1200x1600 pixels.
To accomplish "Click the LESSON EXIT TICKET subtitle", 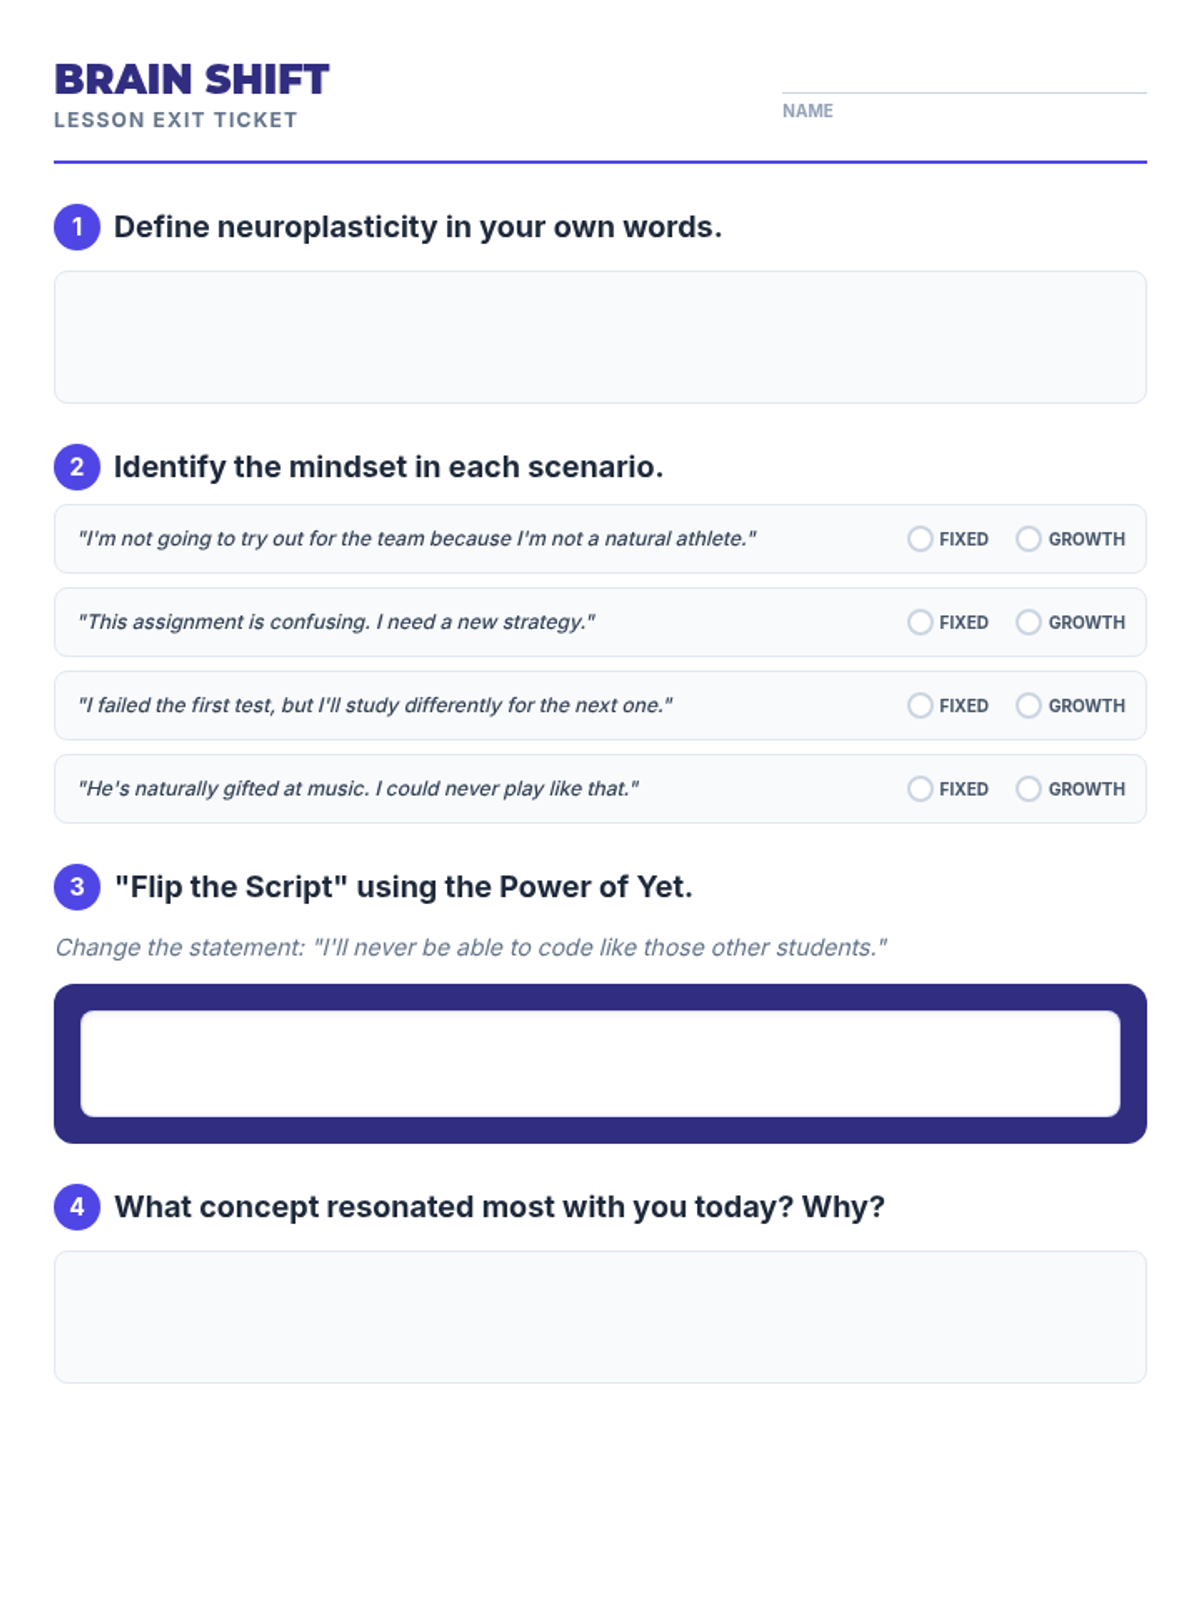I will [176, 120].
